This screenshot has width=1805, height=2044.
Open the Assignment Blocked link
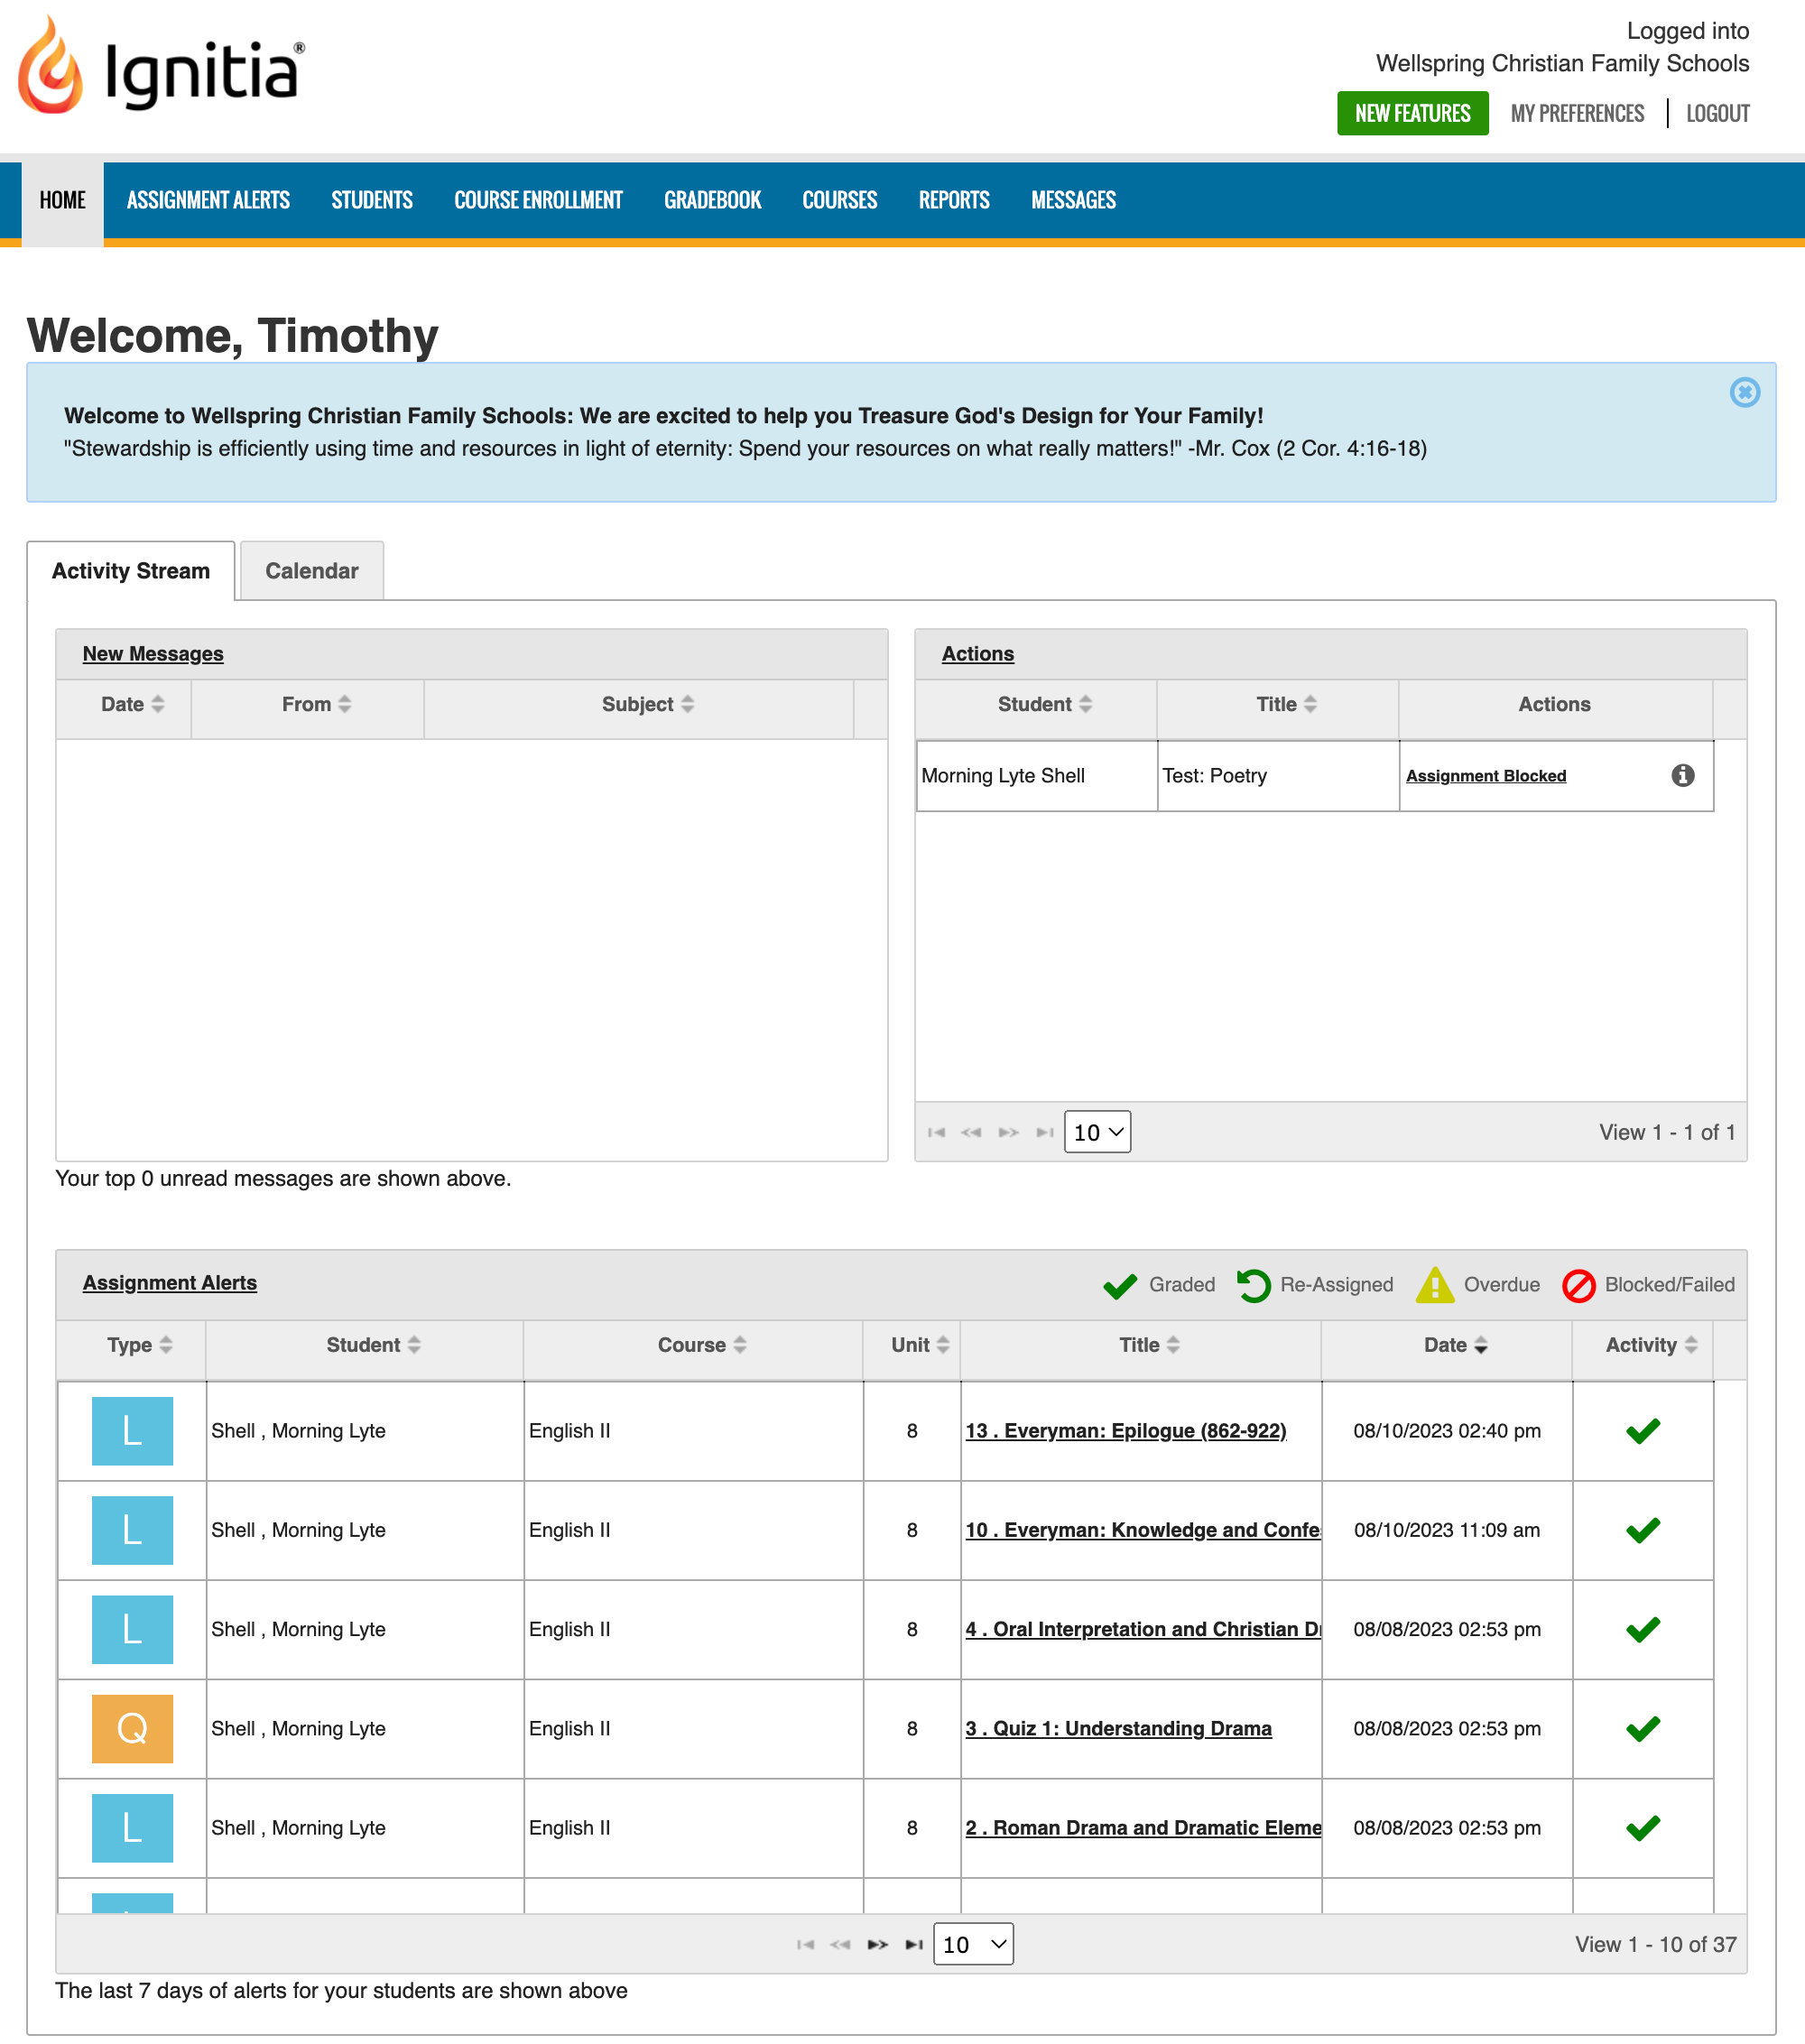(1485, 776)
